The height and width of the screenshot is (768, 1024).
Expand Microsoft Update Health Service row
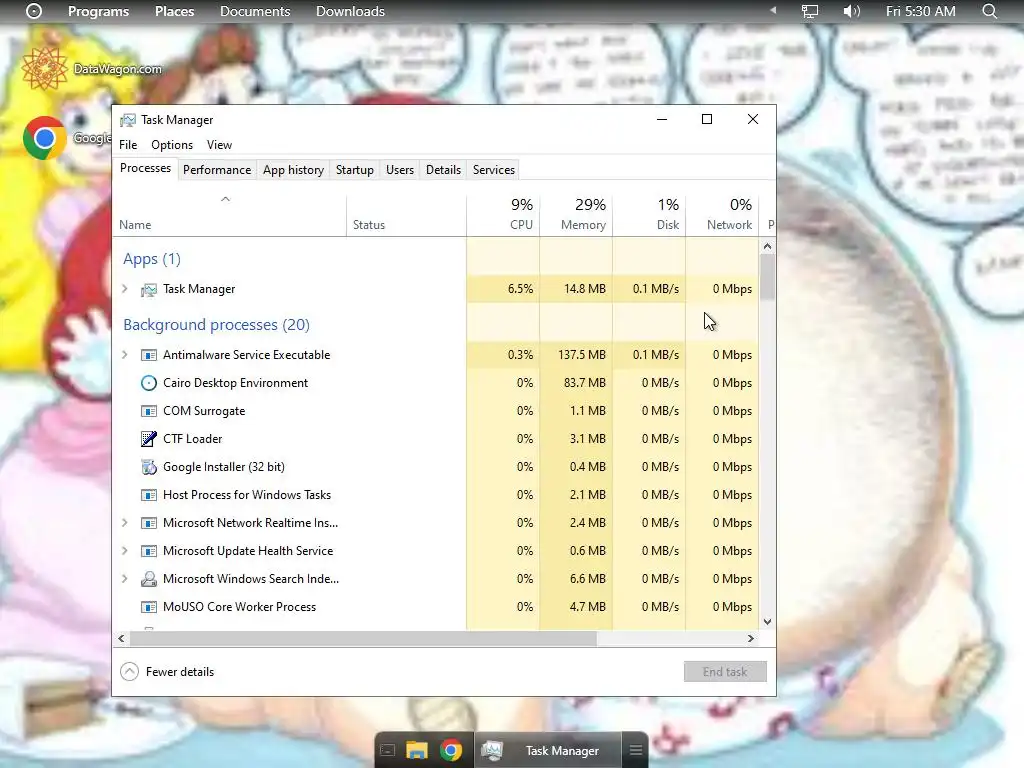(x=125, y=551)
